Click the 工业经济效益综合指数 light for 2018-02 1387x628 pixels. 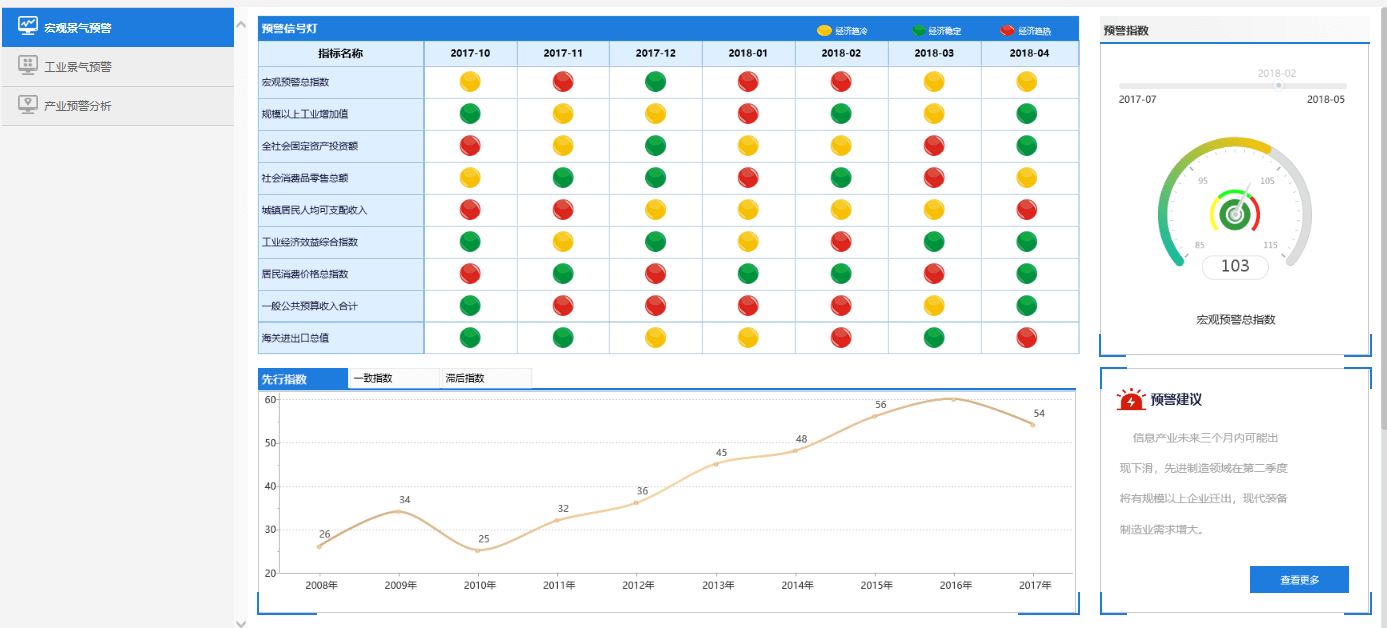[841, 242]
